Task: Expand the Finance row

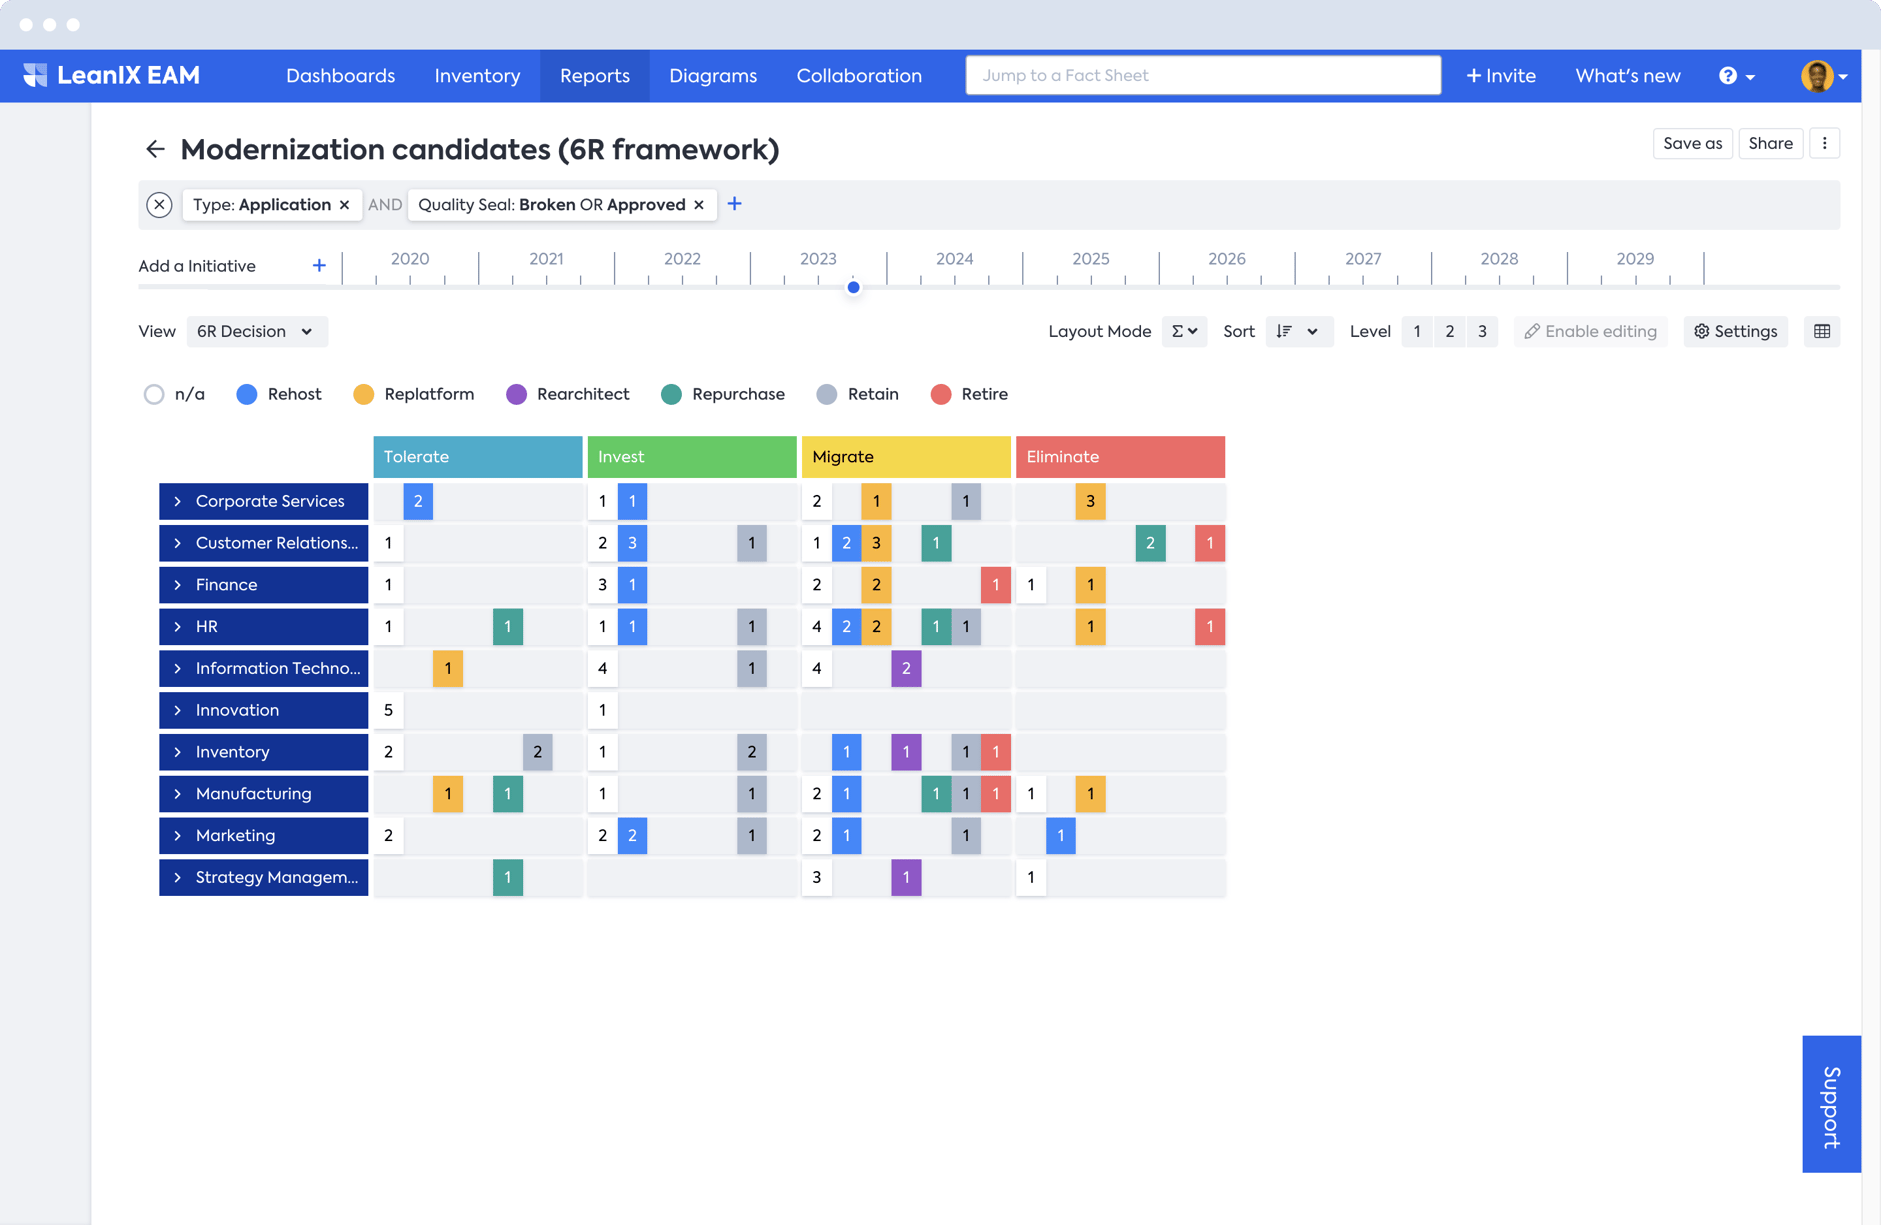Action: pyautogui.click(x=178, y=585)
